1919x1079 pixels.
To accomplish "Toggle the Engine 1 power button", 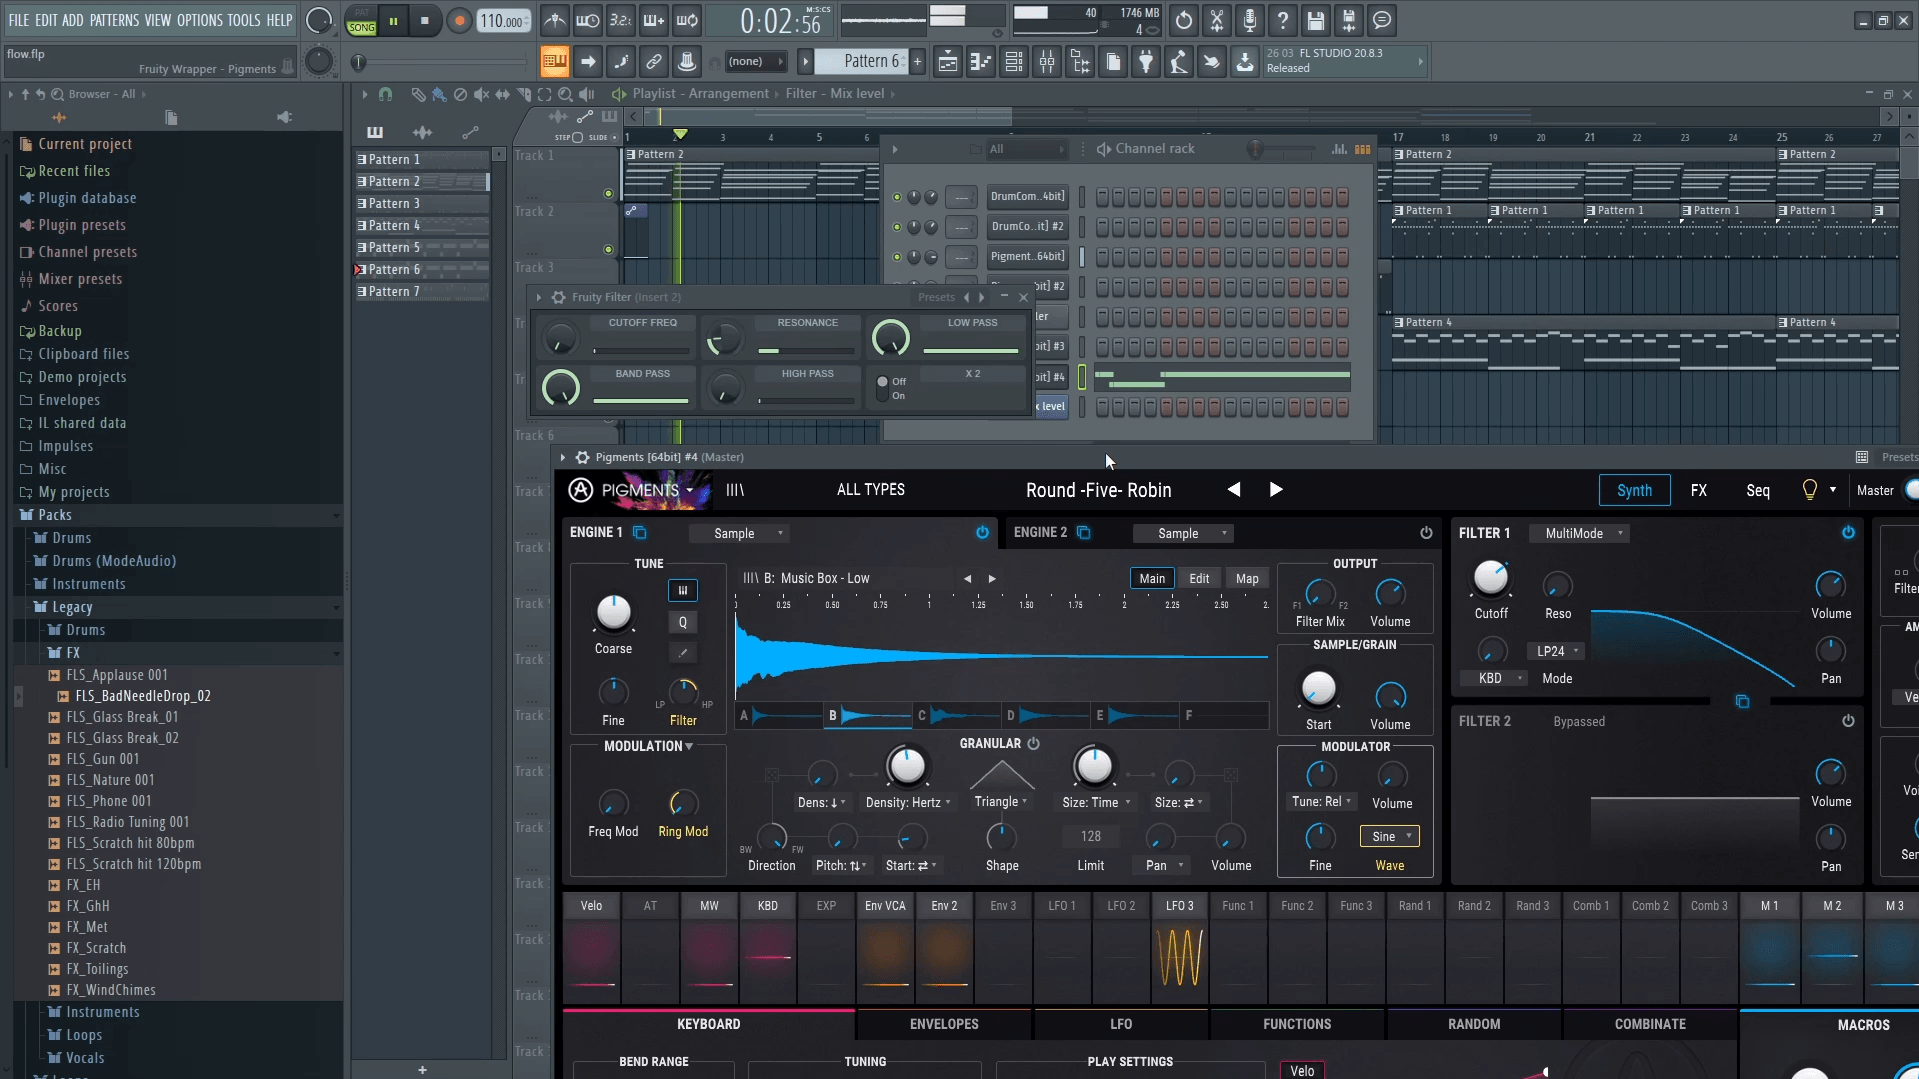I will (x=982, y=533).
